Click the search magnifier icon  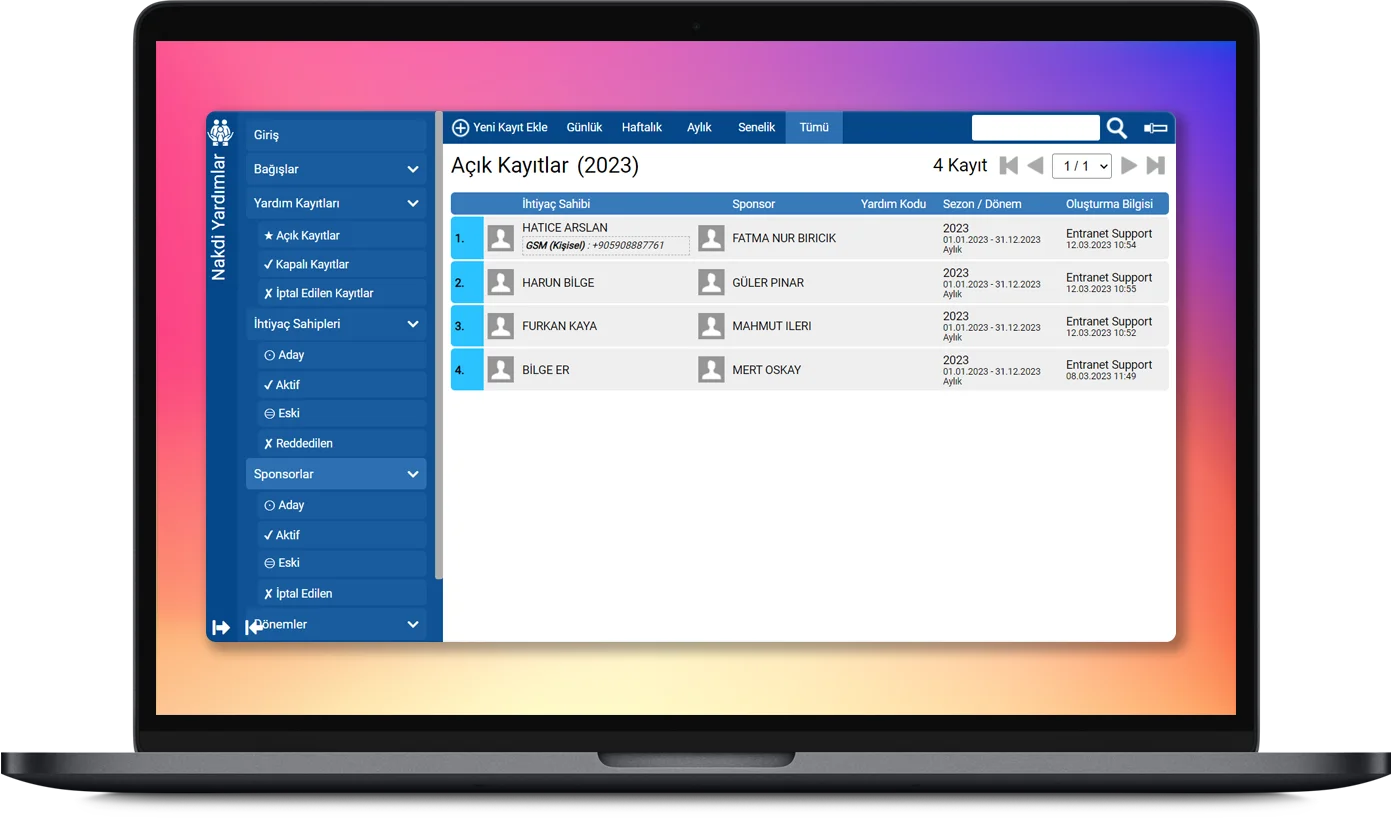[1117, 128]
